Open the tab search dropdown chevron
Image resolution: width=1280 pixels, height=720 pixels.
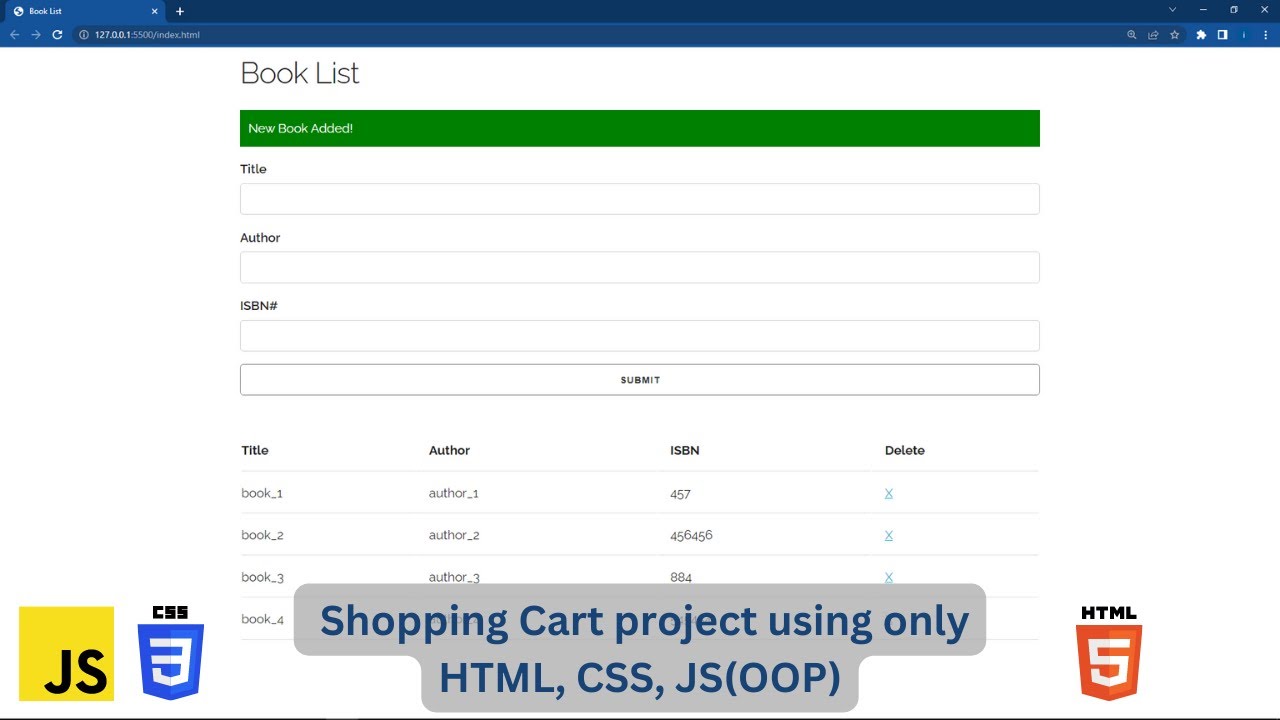coord(1173,10)
